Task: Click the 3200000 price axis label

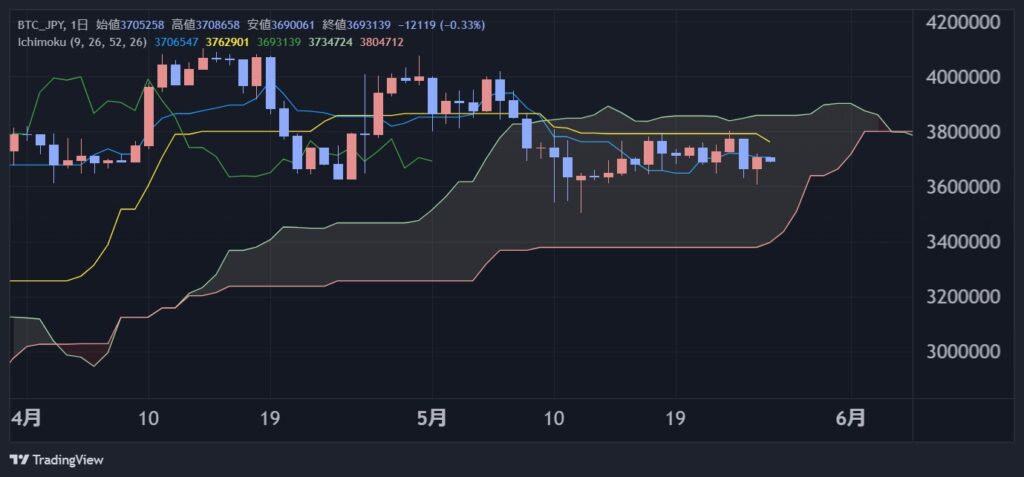Action: tap(963, 297)
